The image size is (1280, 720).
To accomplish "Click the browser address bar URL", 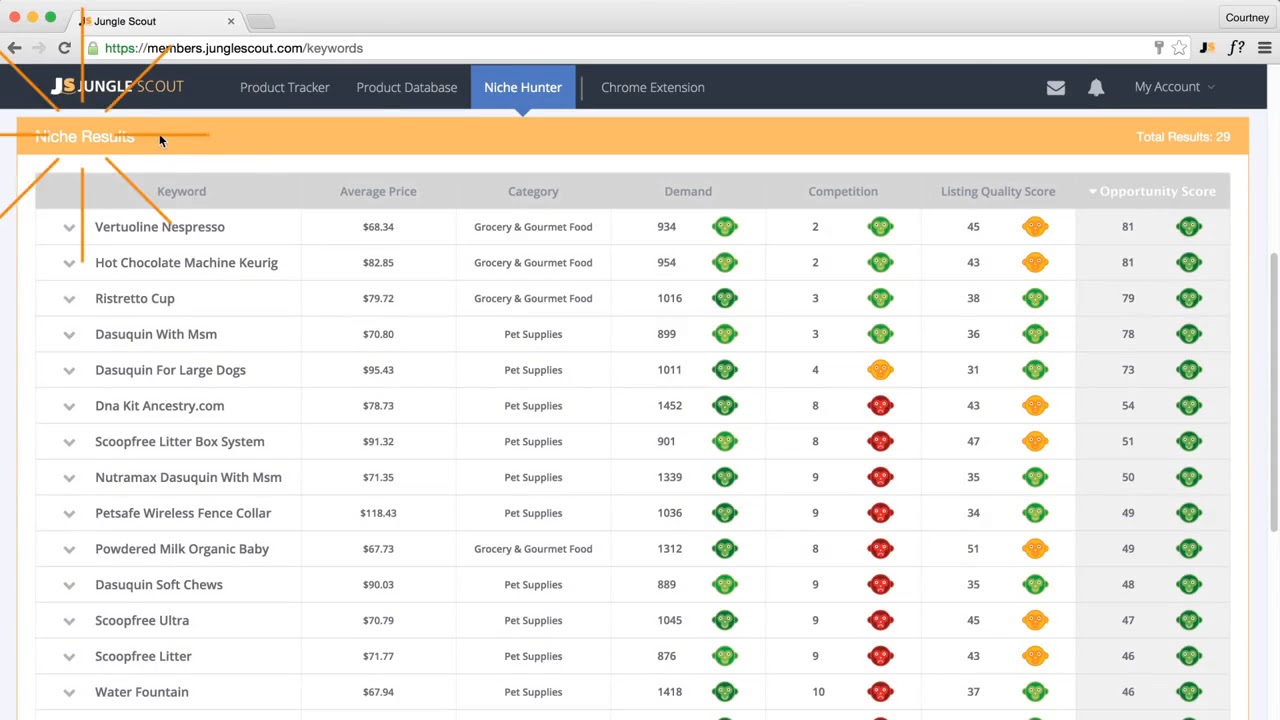I will click(234, 48).
